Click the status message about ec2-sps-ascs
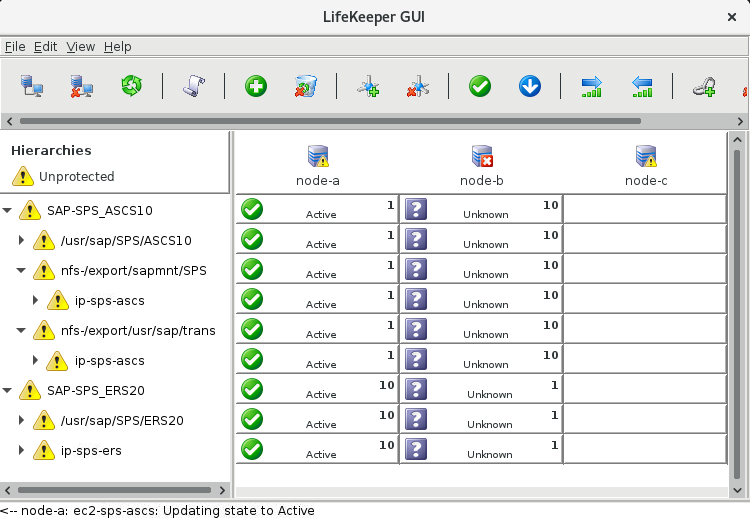 coord(157,510)
